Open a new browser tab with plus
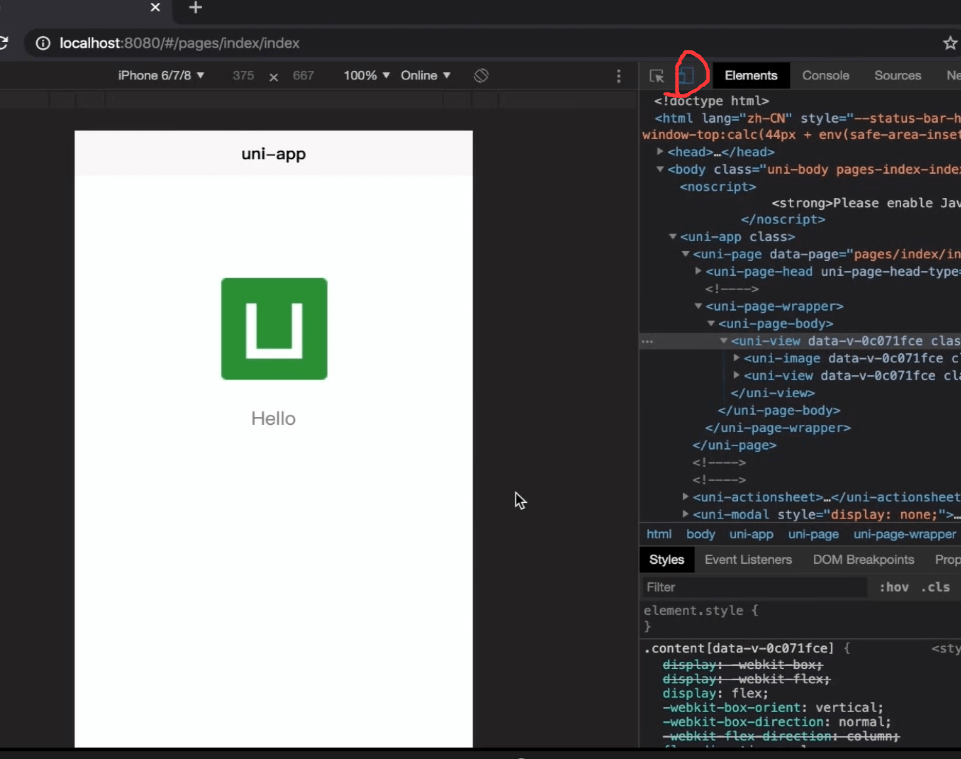 (x=195, y=7)
